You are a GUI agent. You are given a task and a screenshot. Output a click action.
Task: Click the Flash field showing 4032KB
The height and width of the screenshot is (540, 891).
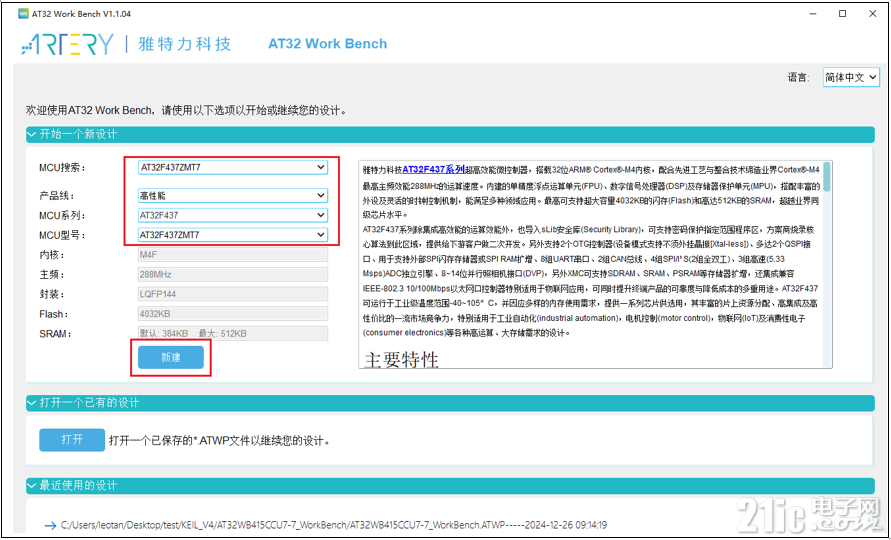[232, 314]
